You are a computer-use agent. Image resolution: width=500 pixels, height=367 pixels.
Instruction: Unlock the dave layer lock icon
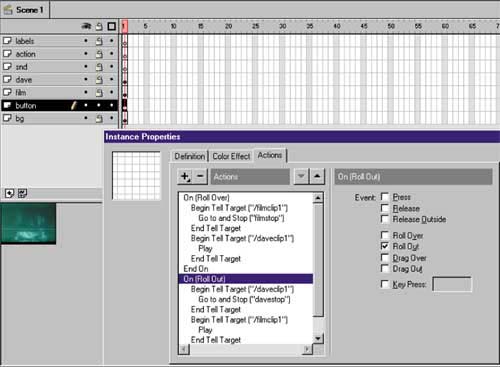99,80
